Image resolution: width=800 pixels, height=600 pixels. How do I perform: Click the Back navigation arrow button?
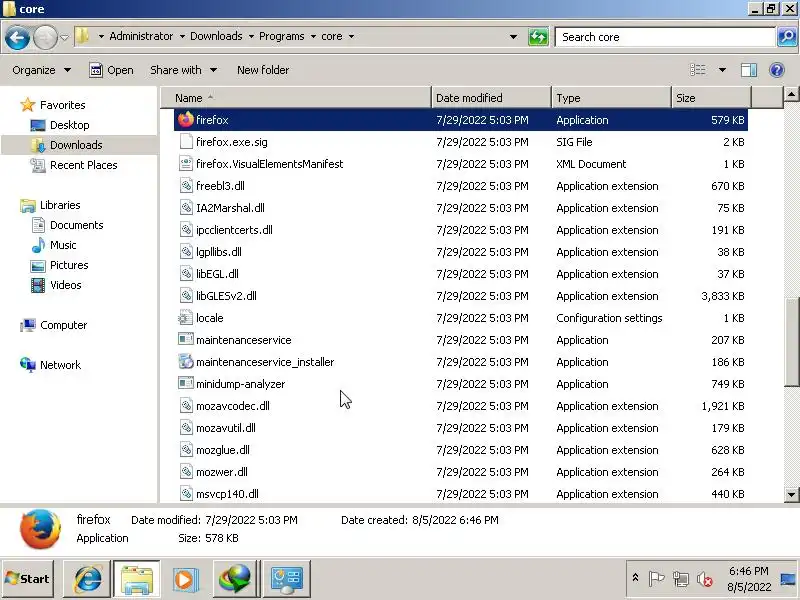click(x=17, y=37)
